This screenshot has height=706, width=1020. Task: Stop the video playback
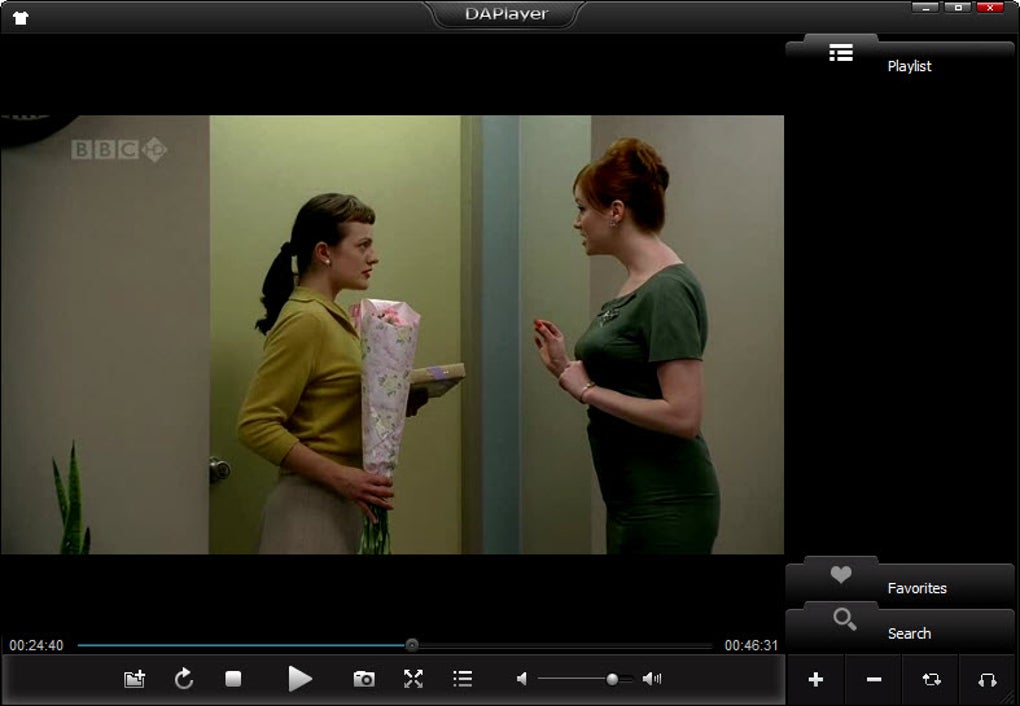pyautogui.click(x=233, y=679)
